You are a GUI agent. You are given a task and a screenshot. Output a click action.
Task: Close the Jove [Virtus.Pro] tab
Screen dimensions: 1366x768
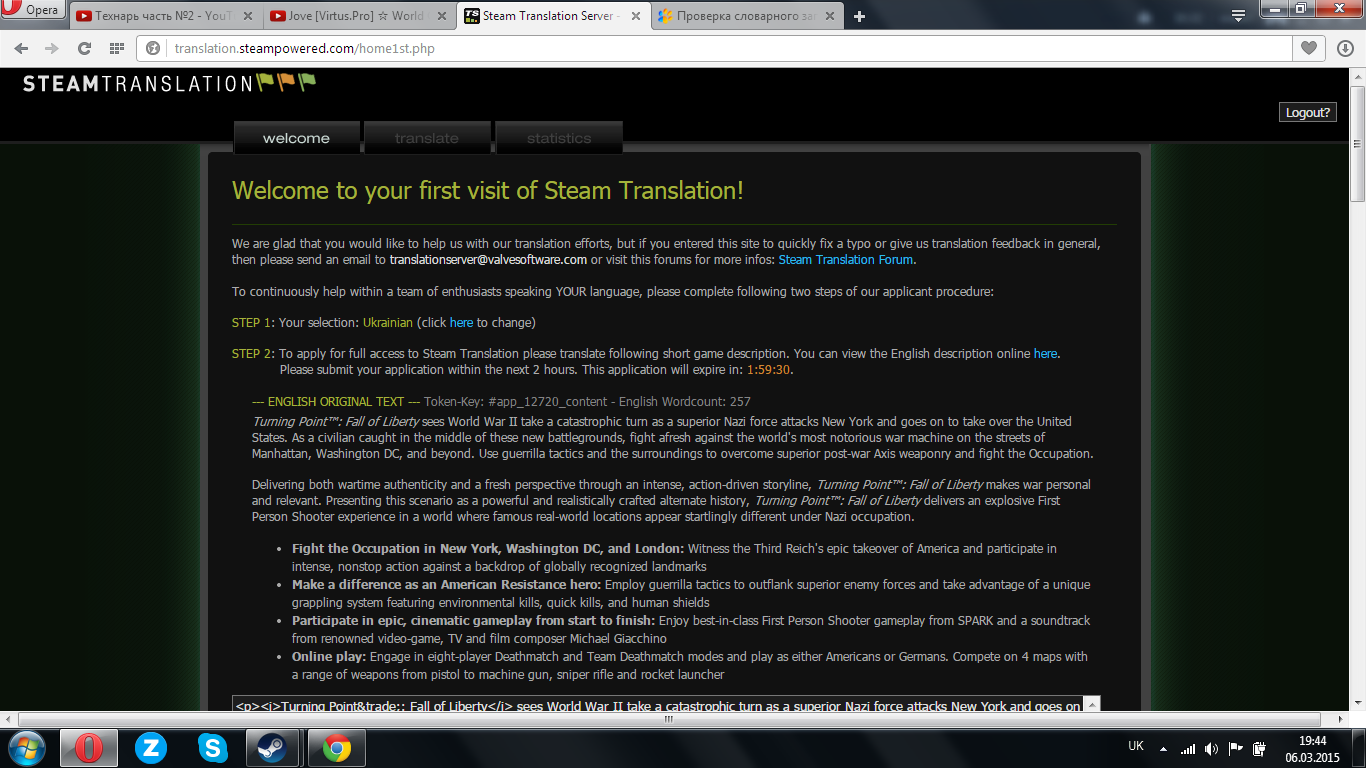pyautogui.click(x=443, y=16)
